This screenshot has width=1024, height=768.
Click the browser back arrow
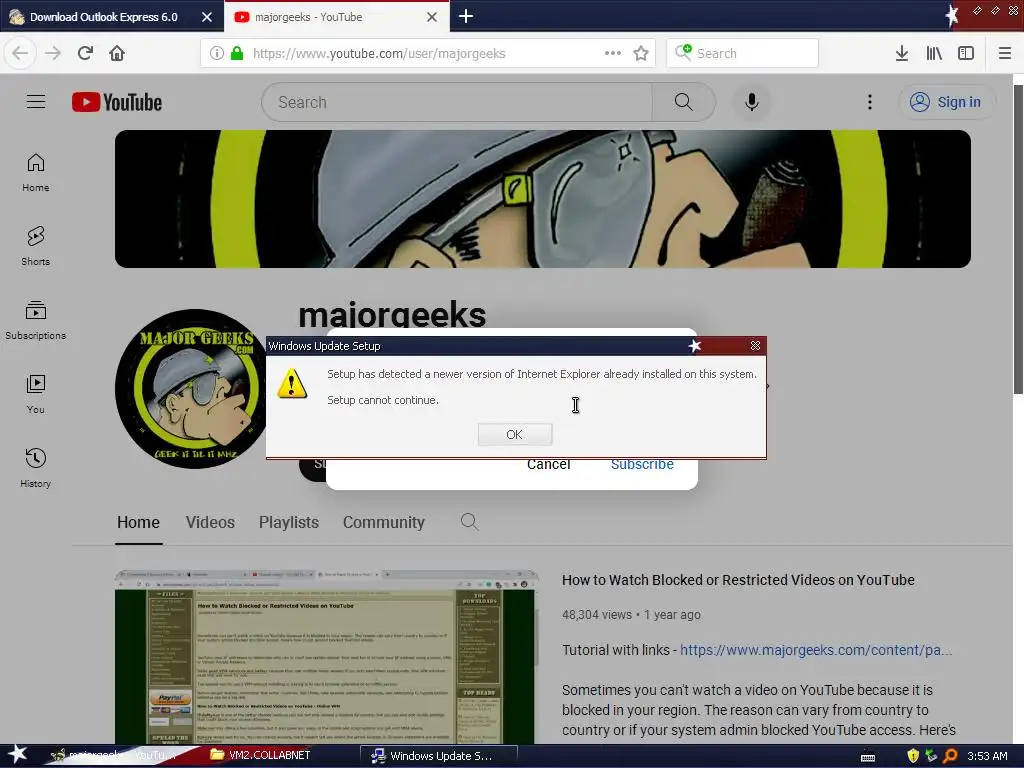20,53
